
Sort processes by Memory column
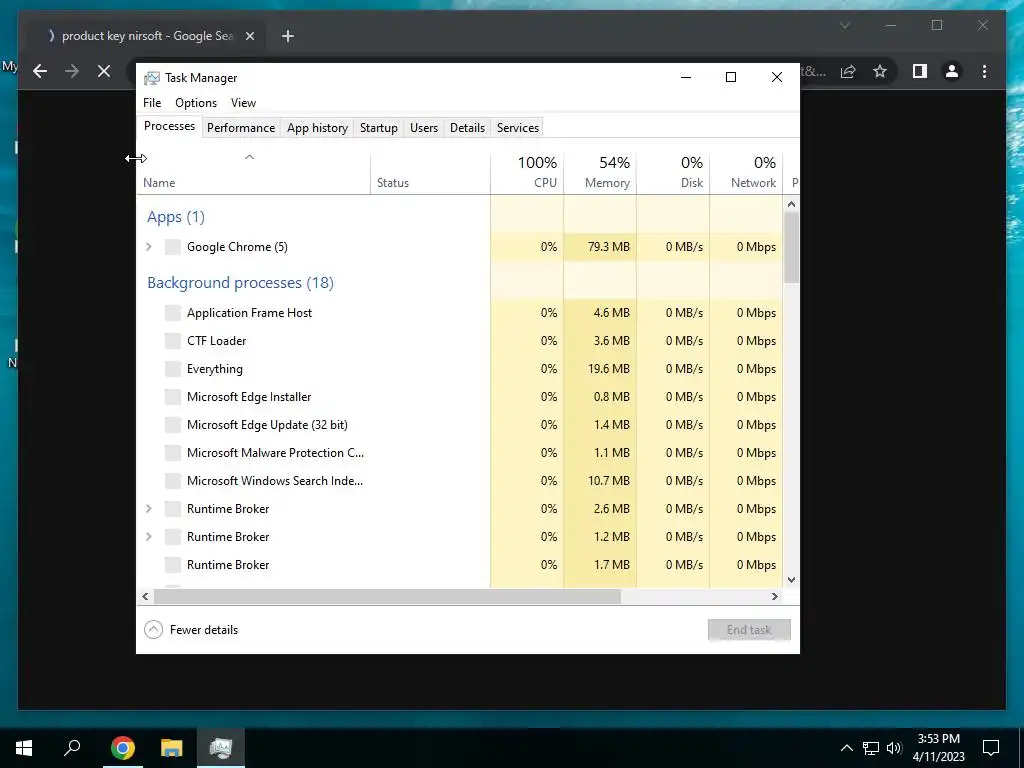[x=600, y=172]
